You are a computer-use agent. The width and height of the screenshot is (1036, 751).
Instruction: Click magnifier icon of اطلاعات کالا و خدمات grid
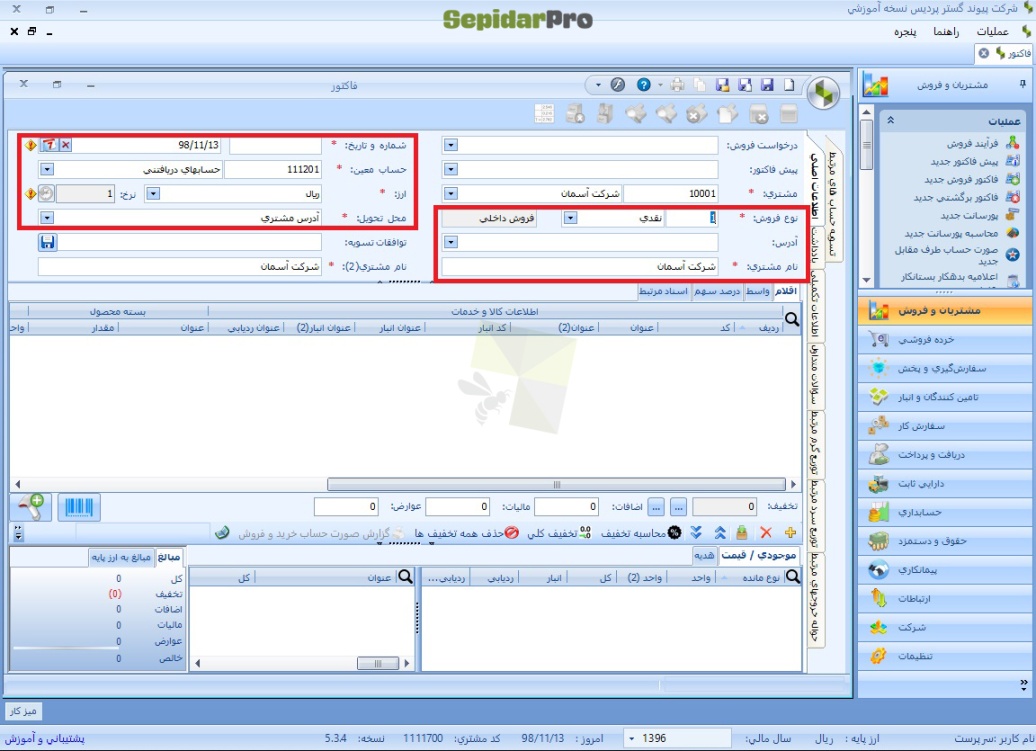click(x=792, y=320)
